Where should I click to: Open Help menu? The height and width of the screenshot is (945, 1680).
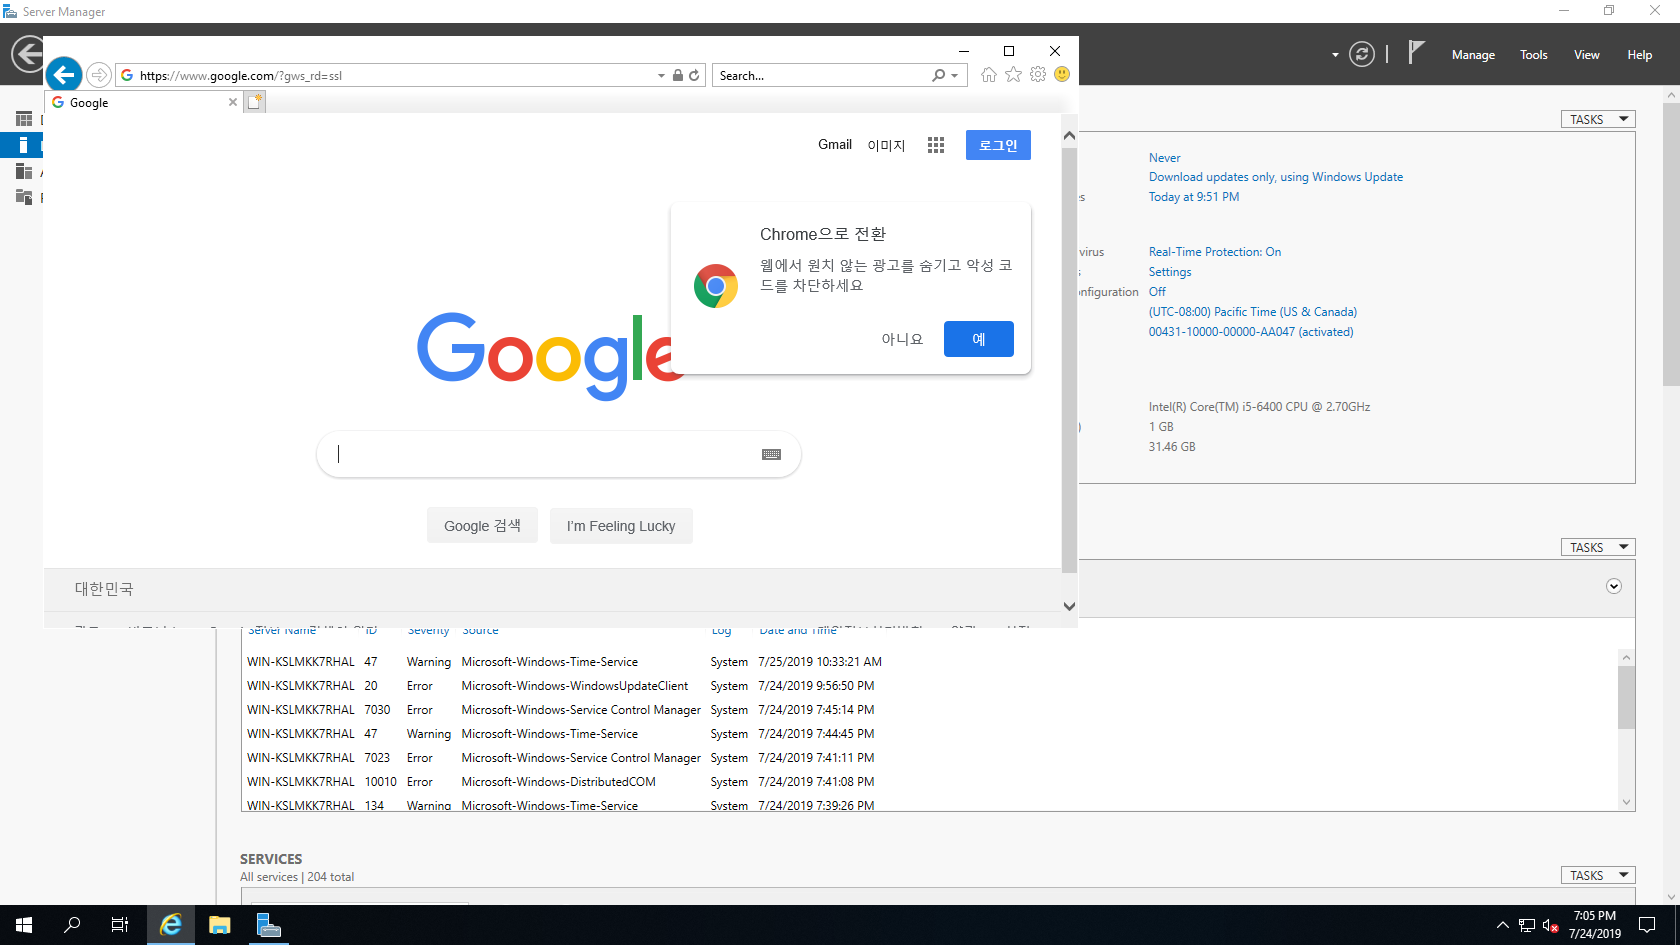[x=1639, y=55]
